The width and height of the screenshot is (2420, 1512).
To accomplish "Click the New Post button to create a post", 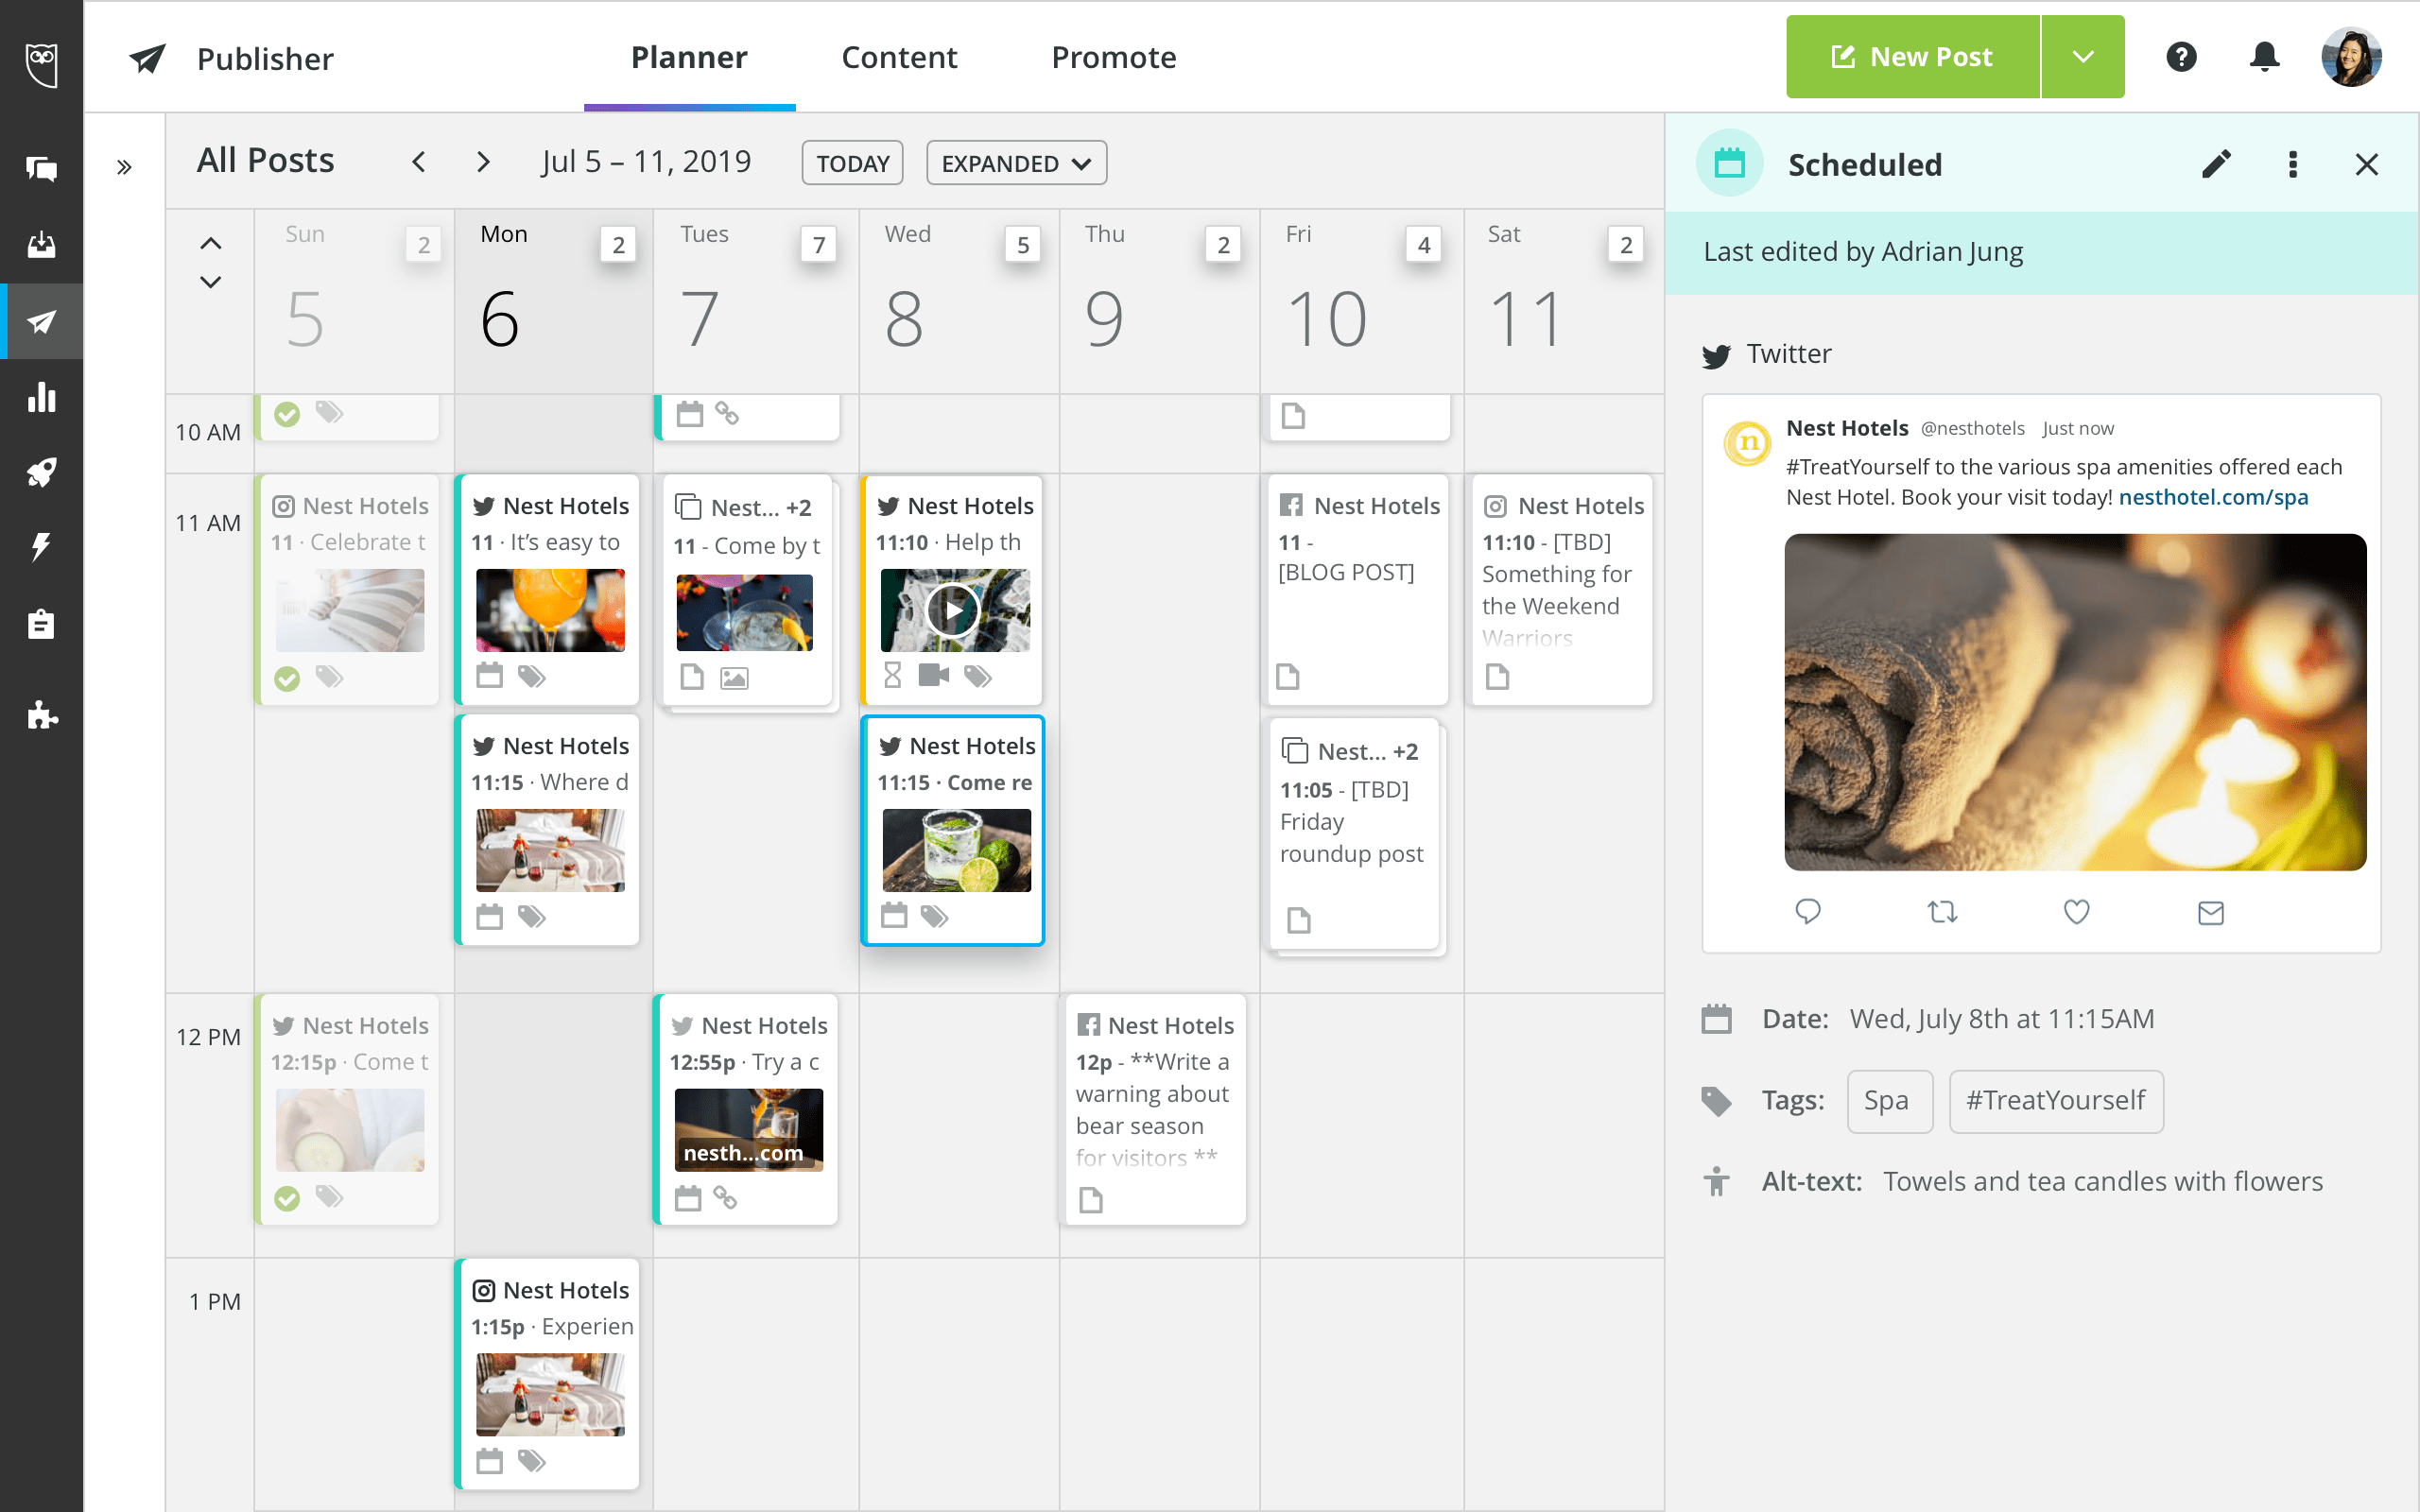I will point(1911,56).
